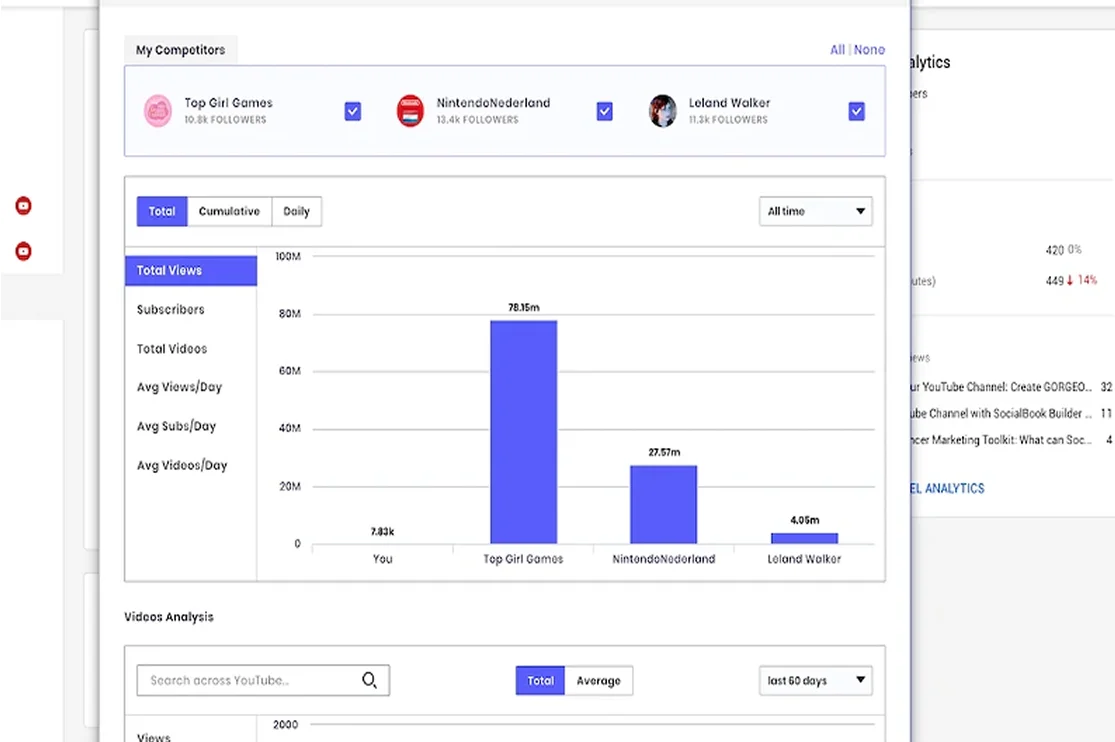Uncheck the Leland Walker competitor checkbox
This screenshot has height=742, width=1115.
(857, 111)
